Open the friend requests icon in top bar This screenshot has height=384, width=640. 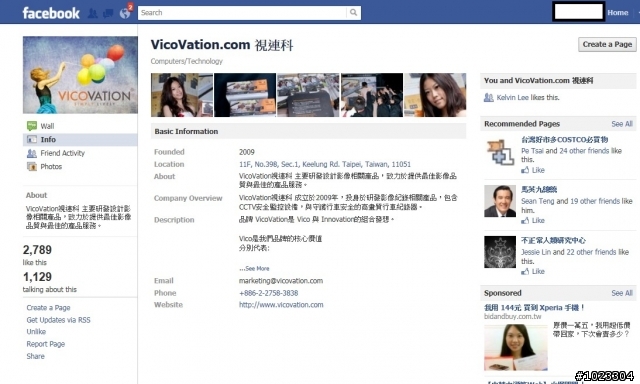93,13
